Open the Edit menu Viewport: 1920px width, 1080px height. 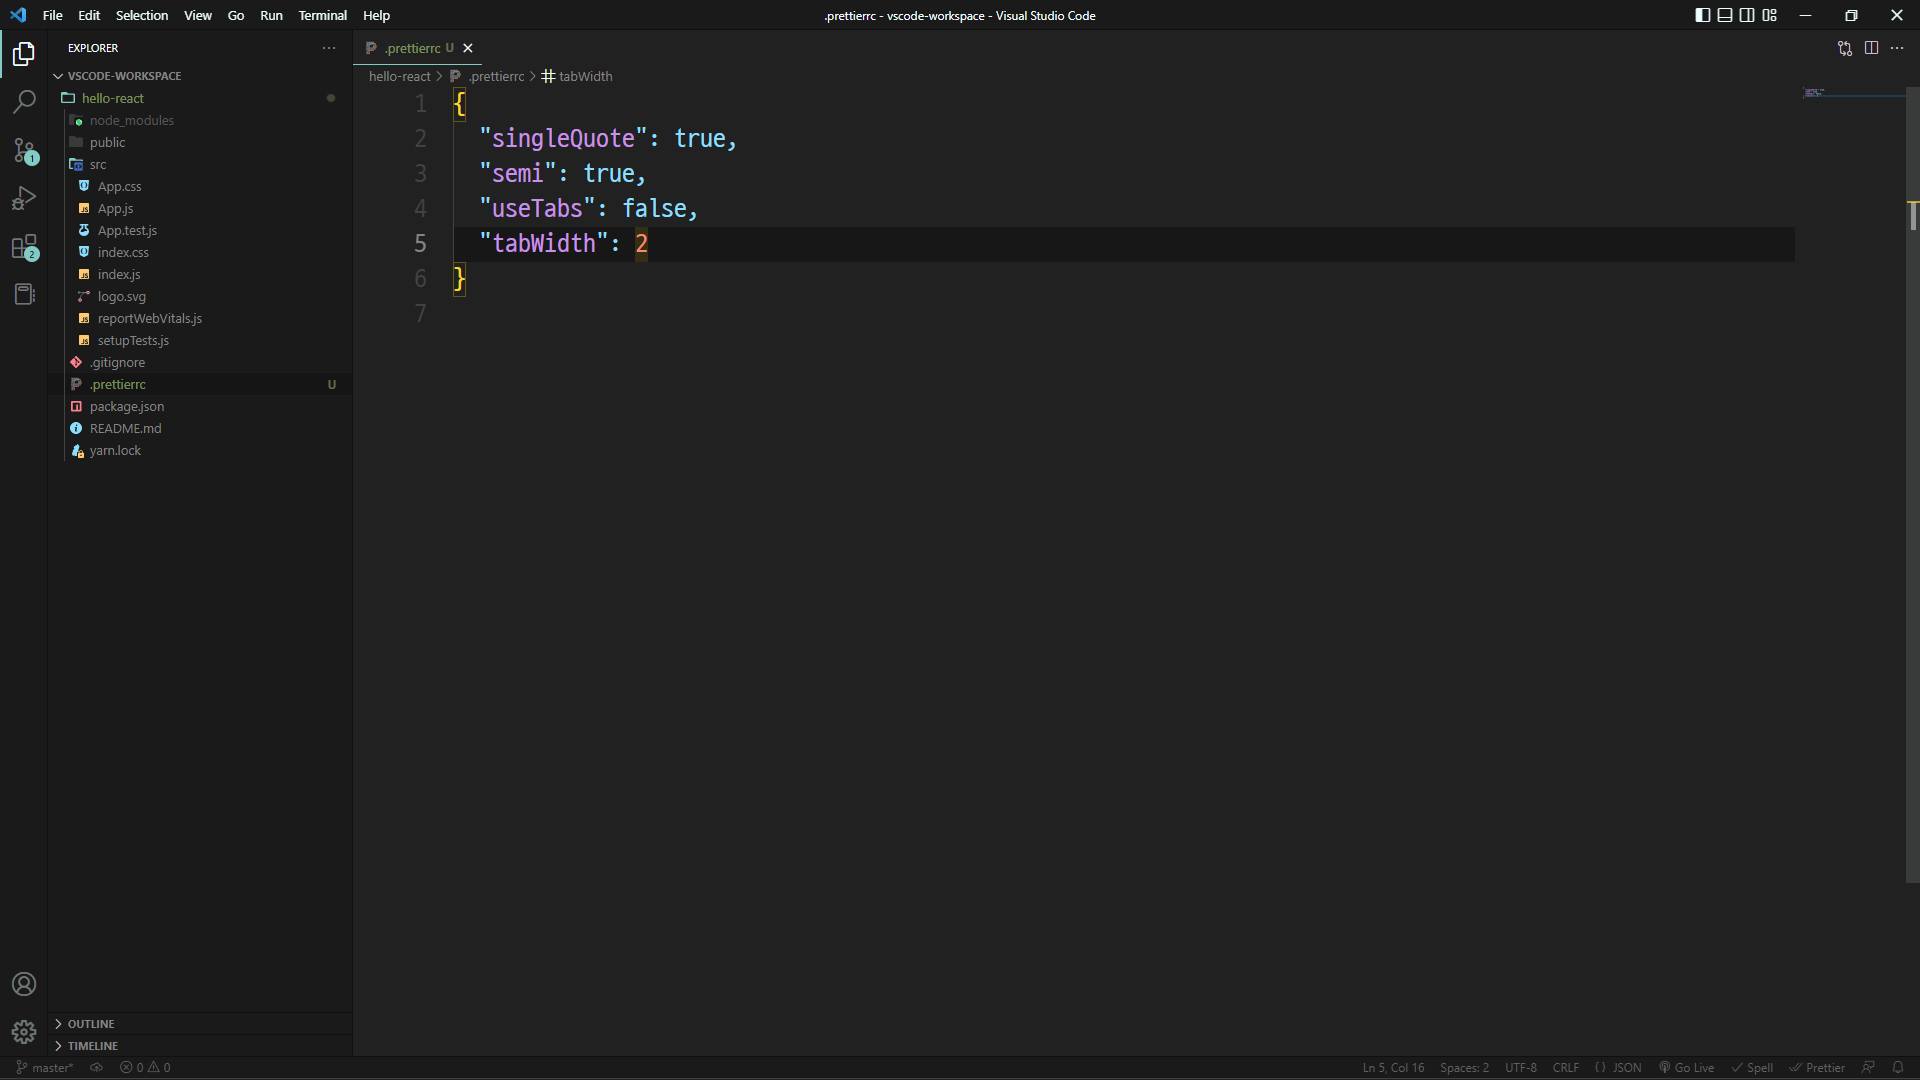coord(89,15)
